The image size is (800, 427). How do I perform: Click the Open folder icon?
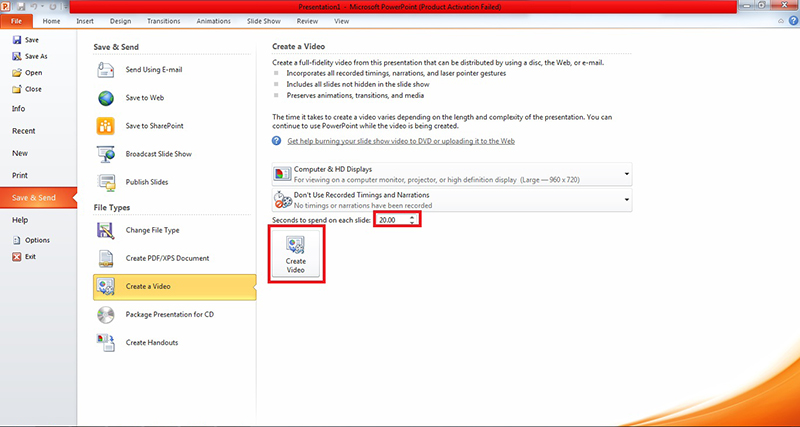[x=17, y=72]
